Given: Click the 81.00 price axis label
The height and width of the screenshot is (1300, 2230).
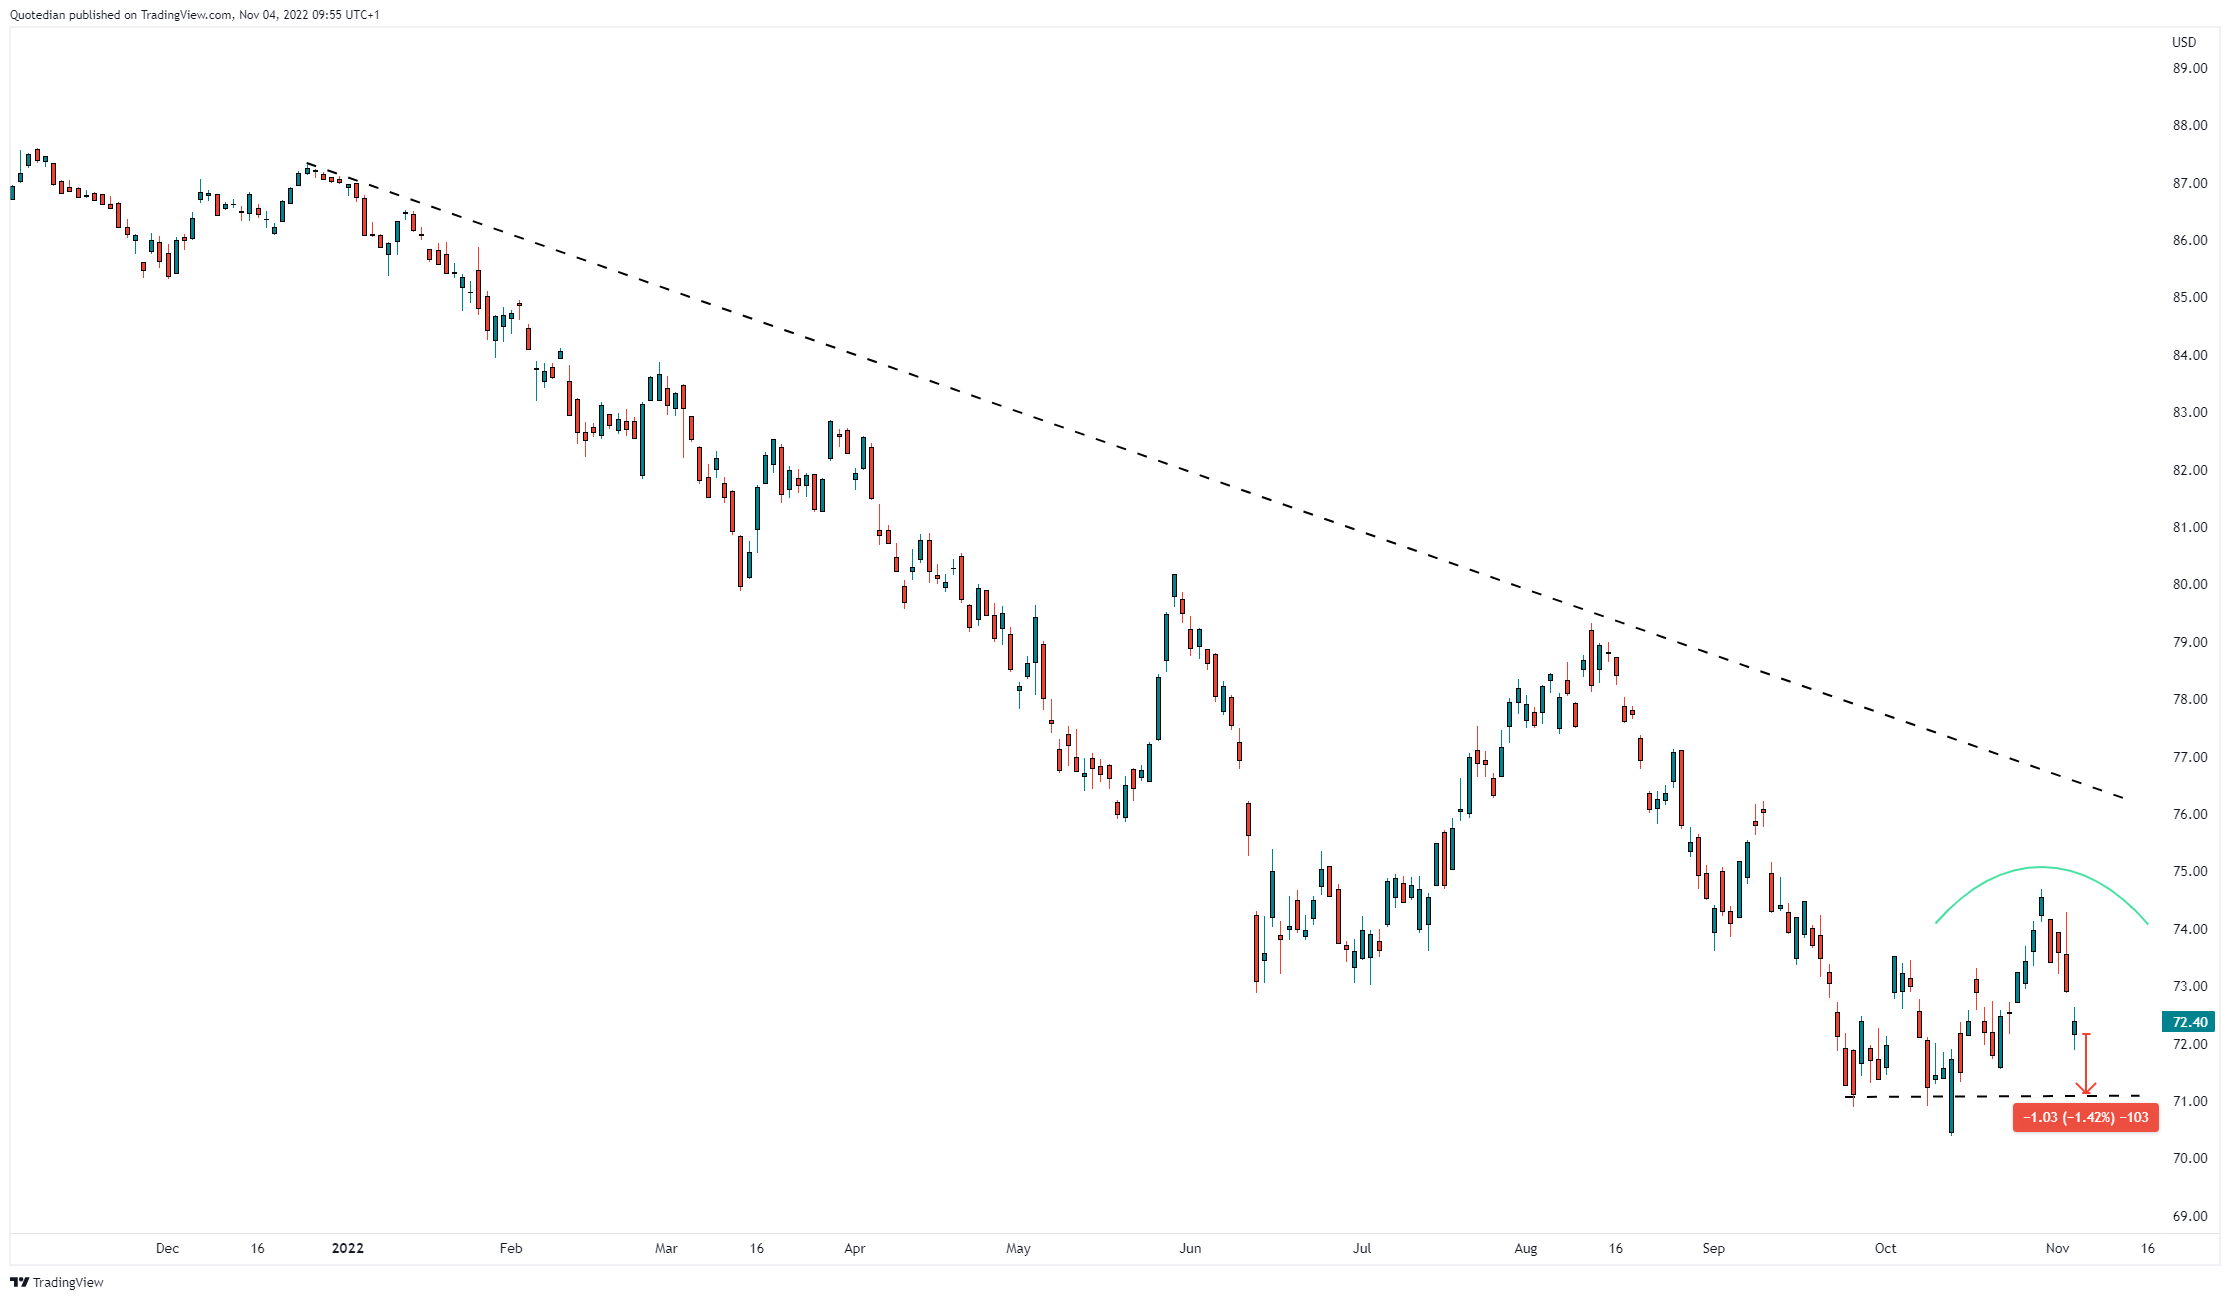Looking at the screenshot, I should [x=2189, y=527].
